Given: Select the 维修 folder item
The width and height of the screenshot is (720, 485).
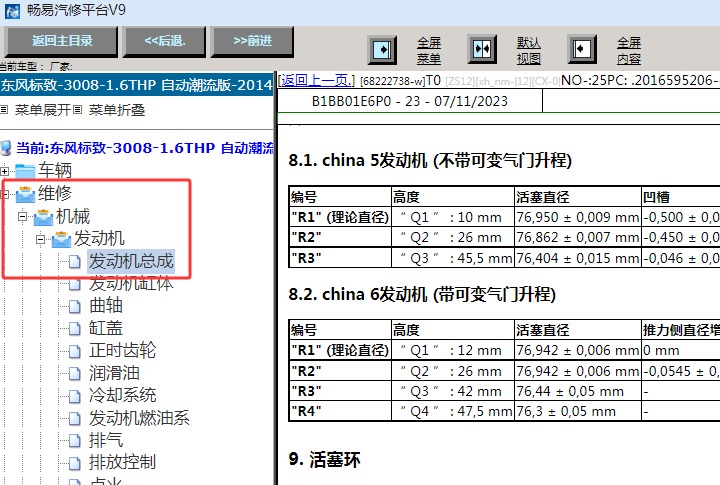Looking at the screenshot, I should (x=55, y=193).
